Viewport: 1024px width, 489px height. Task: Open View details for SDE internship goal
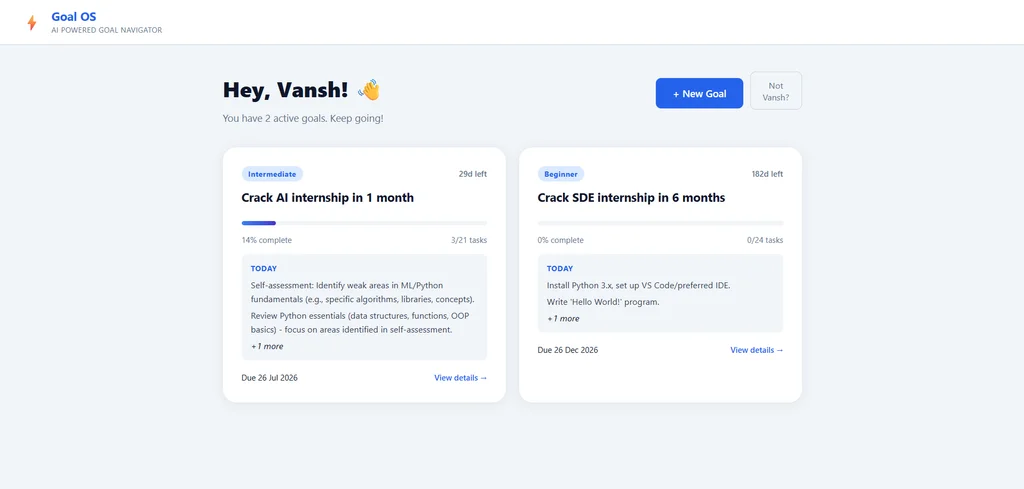(756, 350)
